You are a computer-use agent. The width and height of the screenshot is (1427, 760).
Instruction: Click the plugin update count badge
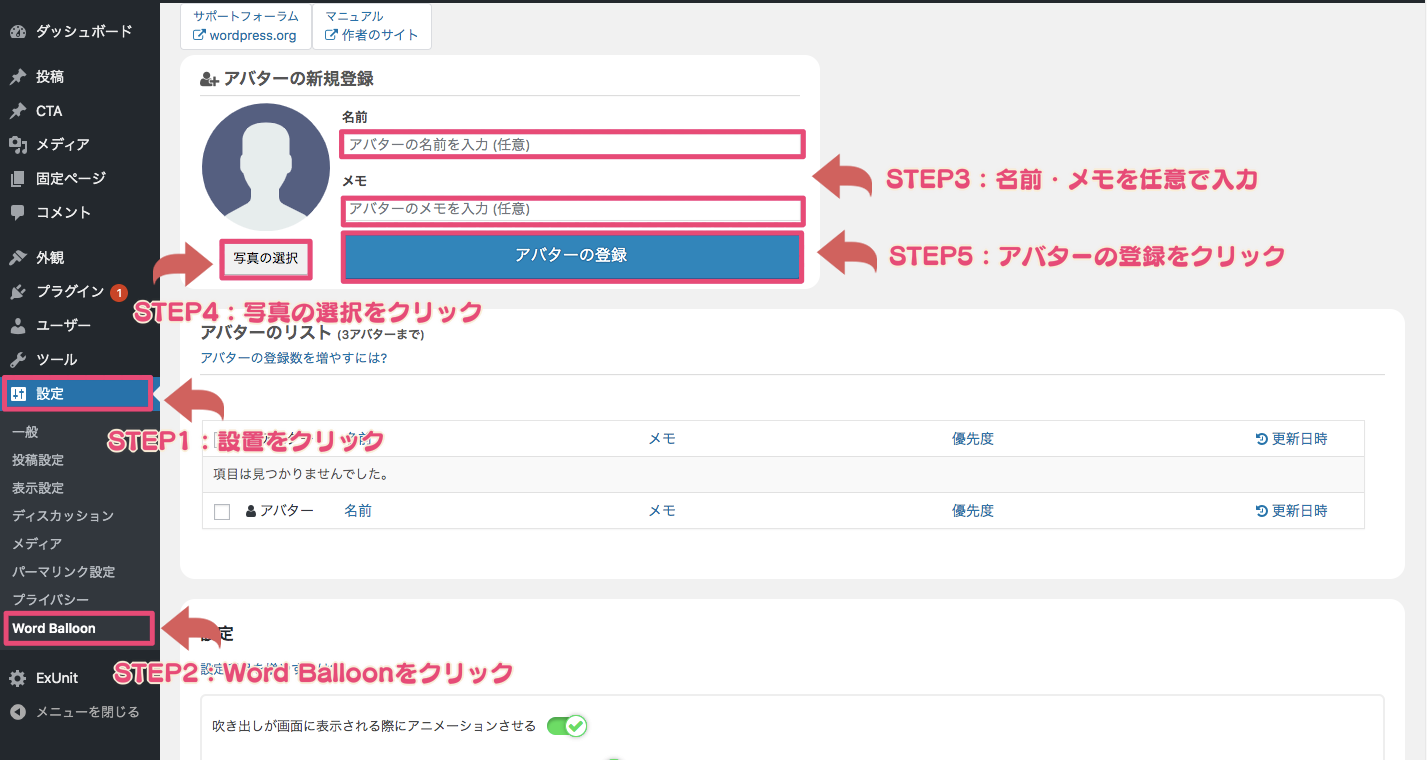[118, 293]
